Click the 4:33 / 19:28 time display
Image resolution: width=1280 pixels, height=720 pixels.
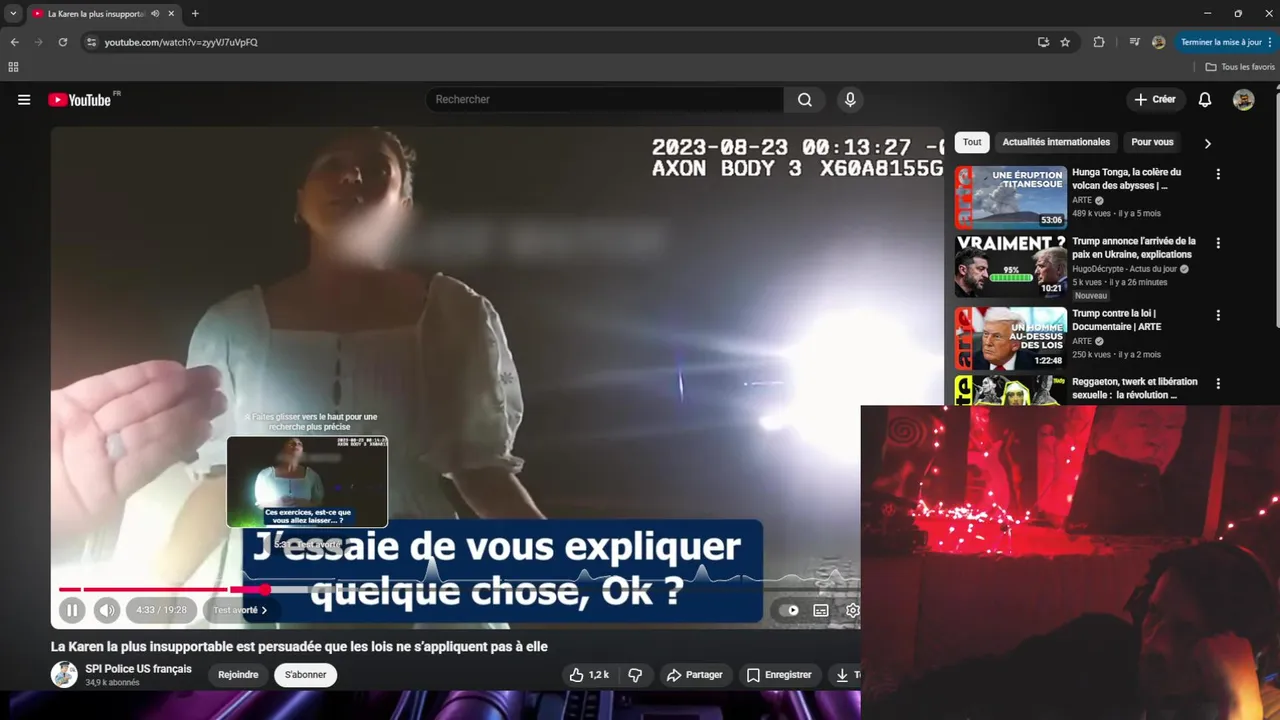point(161,610)
